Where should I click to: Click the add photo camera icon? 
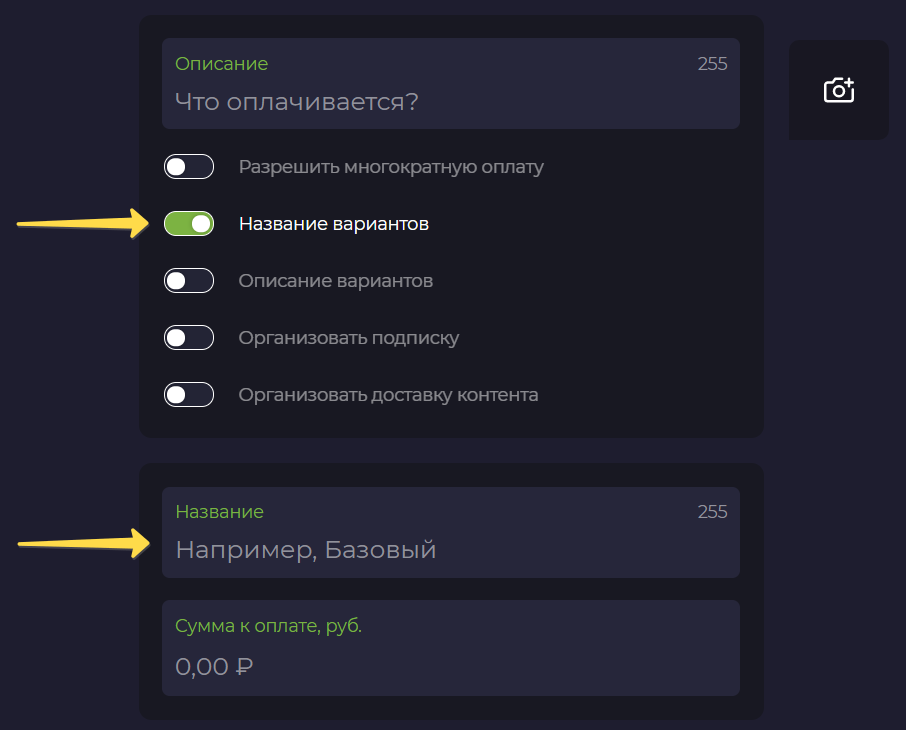pos(839,90)
